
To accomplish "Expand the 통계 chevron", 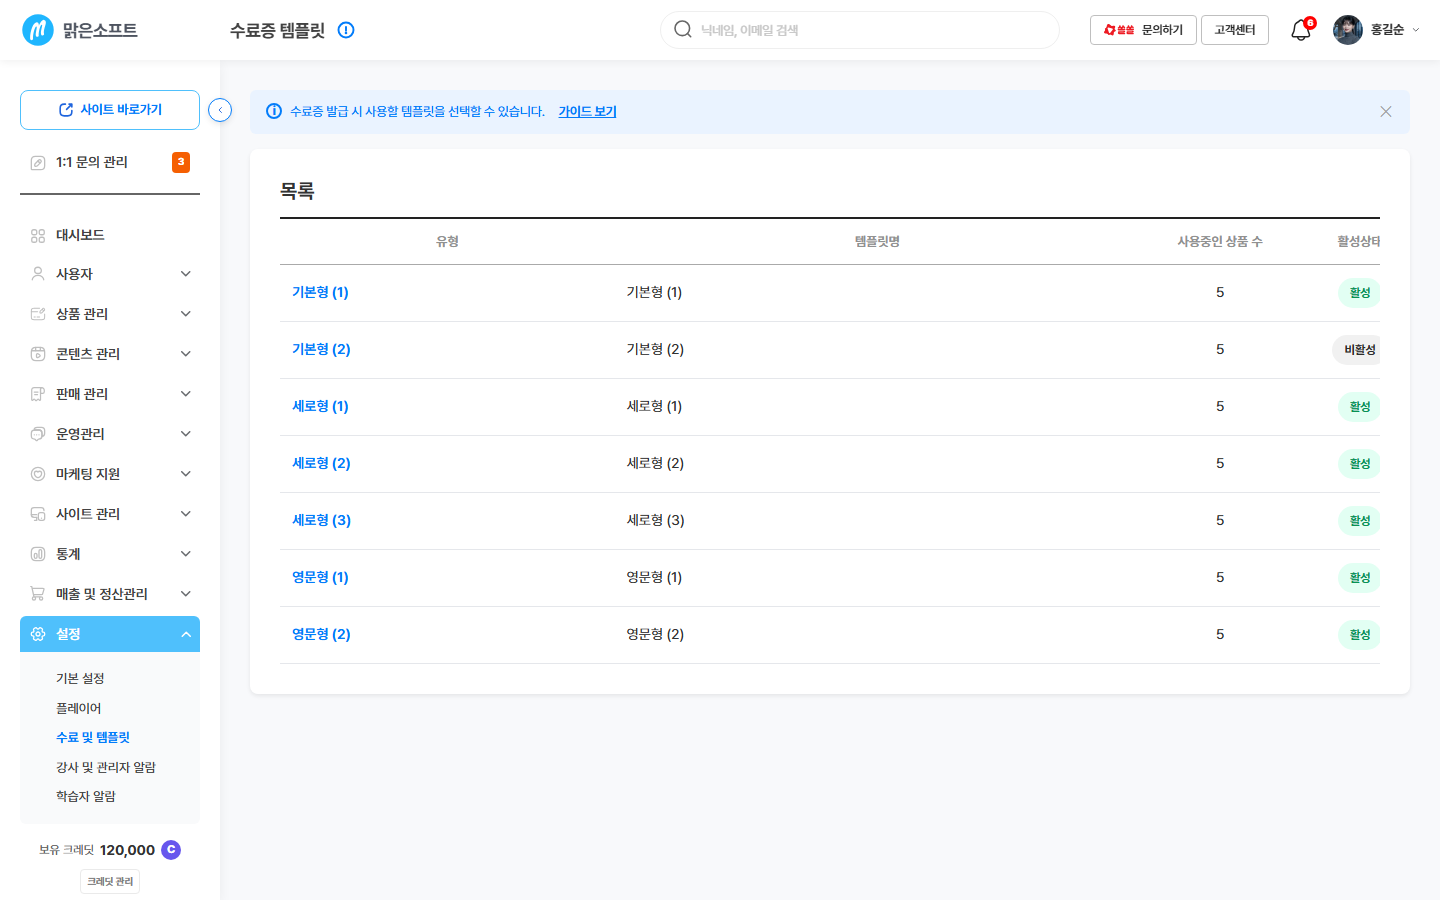I will 186,554.
